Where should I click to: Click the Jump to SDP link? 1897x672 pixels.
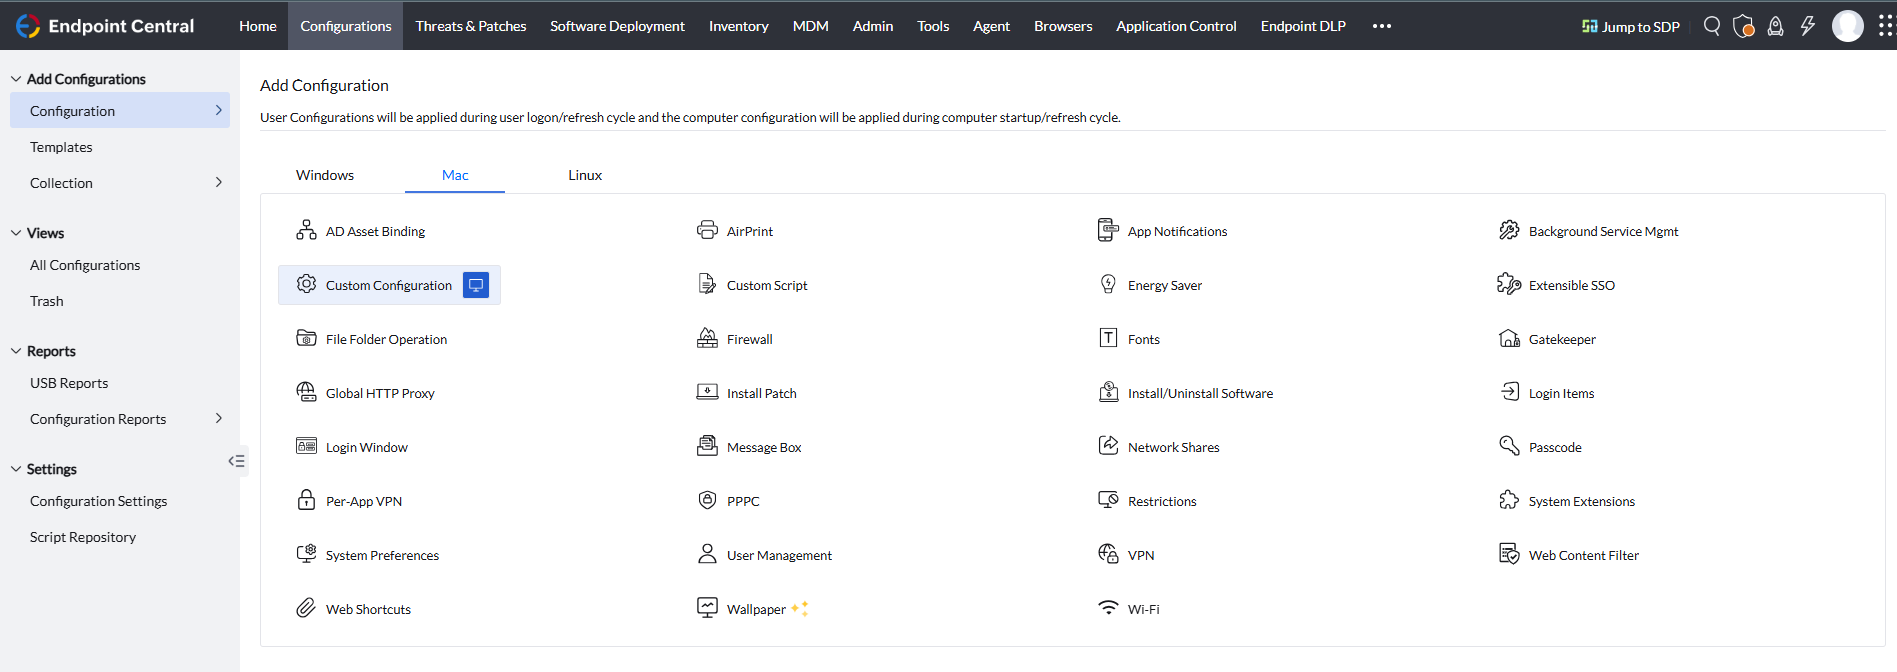tap(1631, 26)
